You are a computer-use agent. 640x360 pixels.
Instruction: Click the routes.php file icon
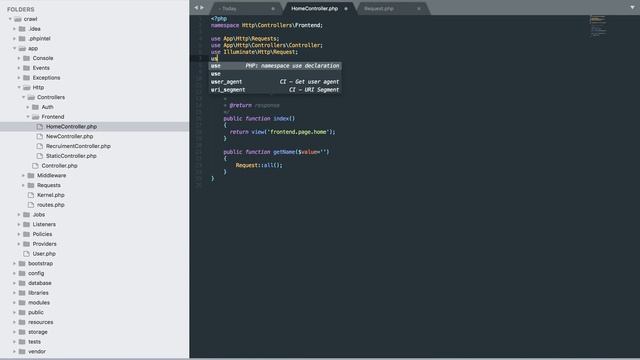pos(31,205)
